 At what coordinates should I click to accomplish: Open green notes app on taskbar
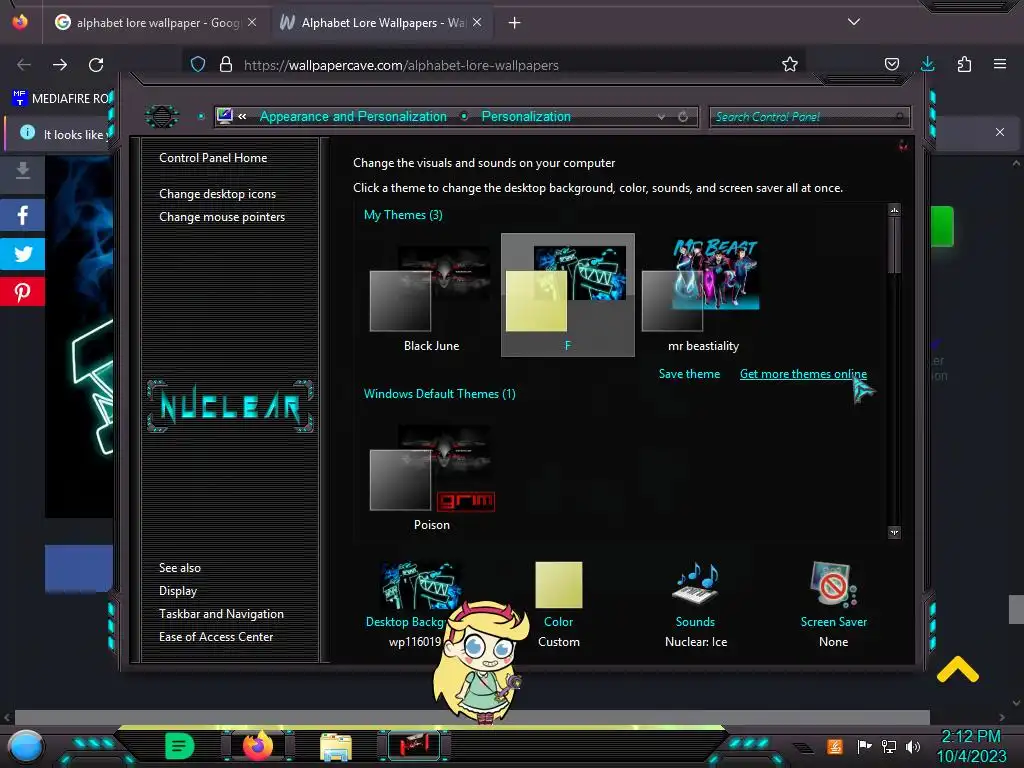(180, 746)
